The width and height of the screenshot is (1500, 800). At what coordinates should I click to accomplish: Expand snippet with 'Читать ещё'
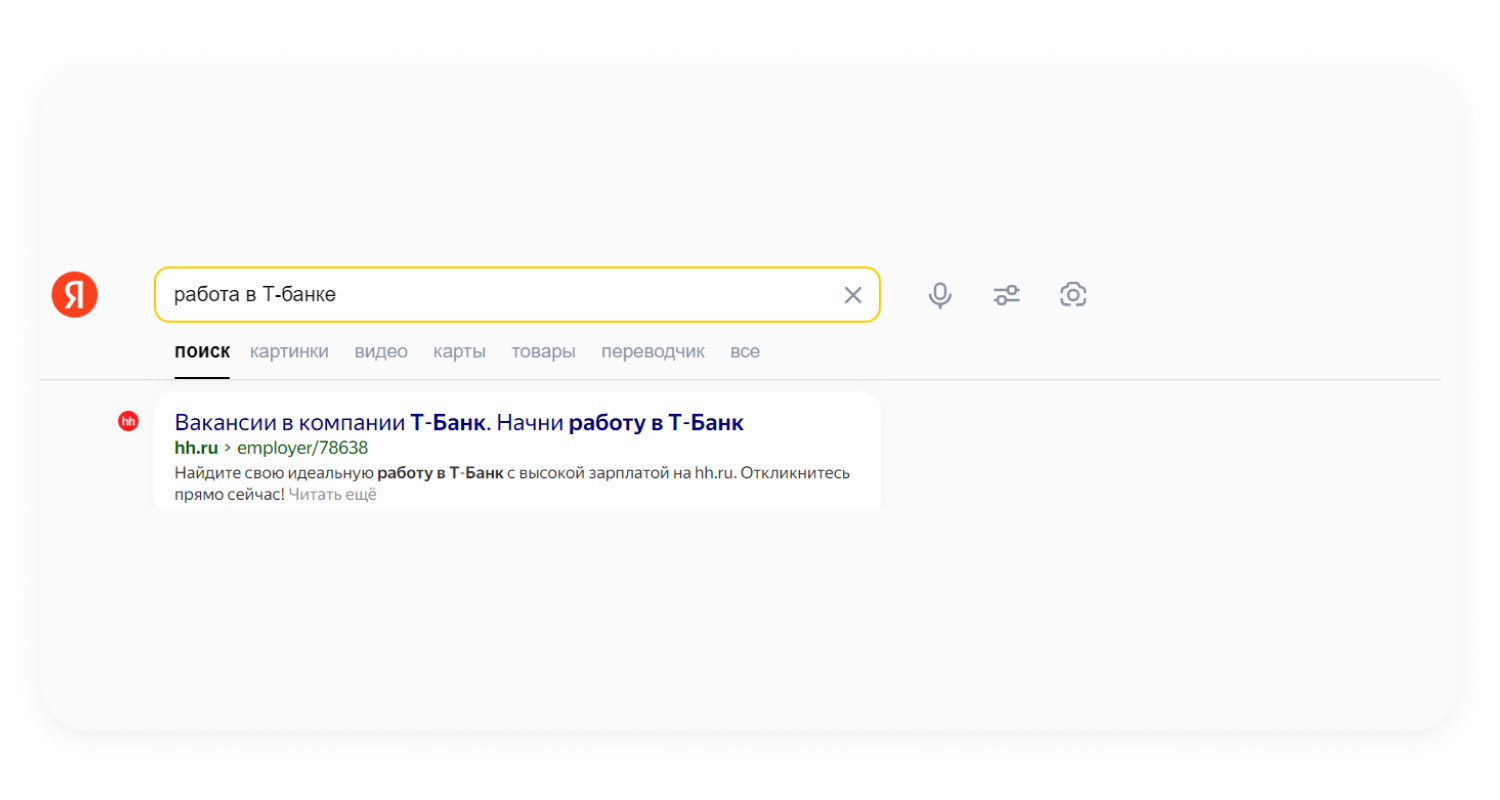click(333, 494)
